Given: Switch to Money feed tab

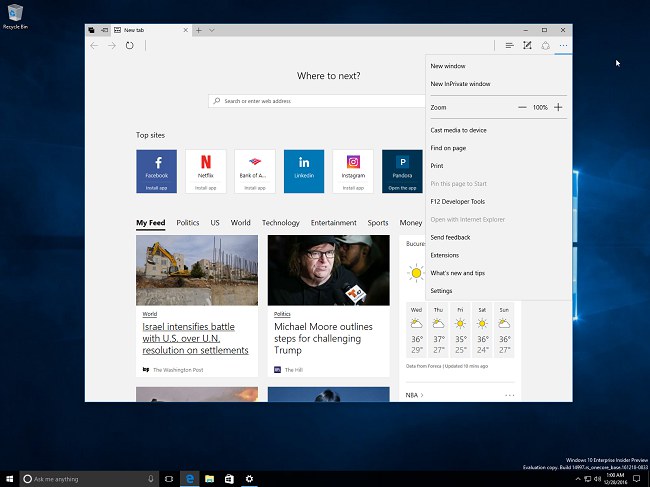Looking at the screenshot, I should (x=411, y=223).
